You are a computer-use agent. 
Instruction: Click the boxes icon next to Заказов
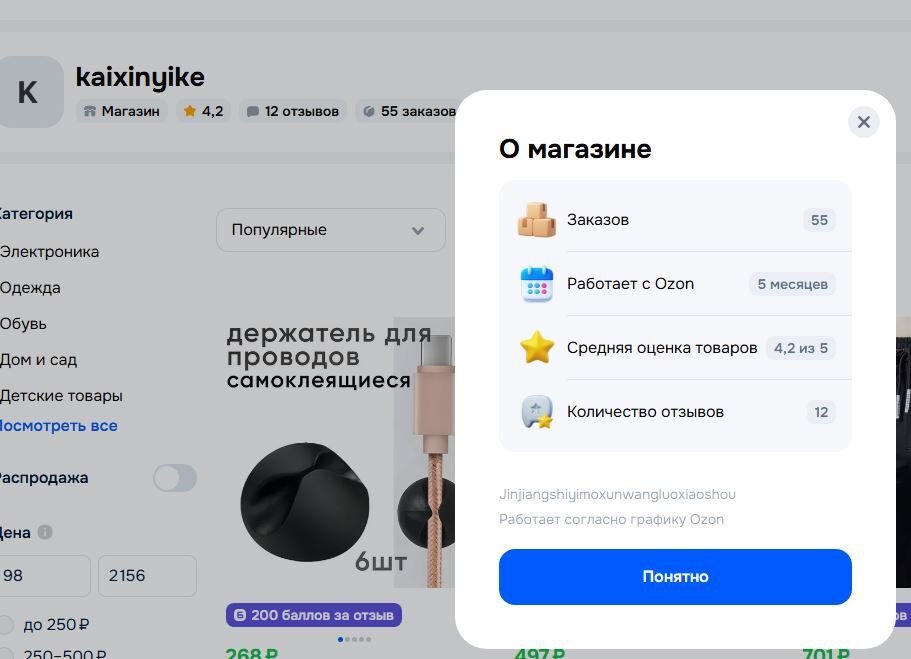pos(536,220)
